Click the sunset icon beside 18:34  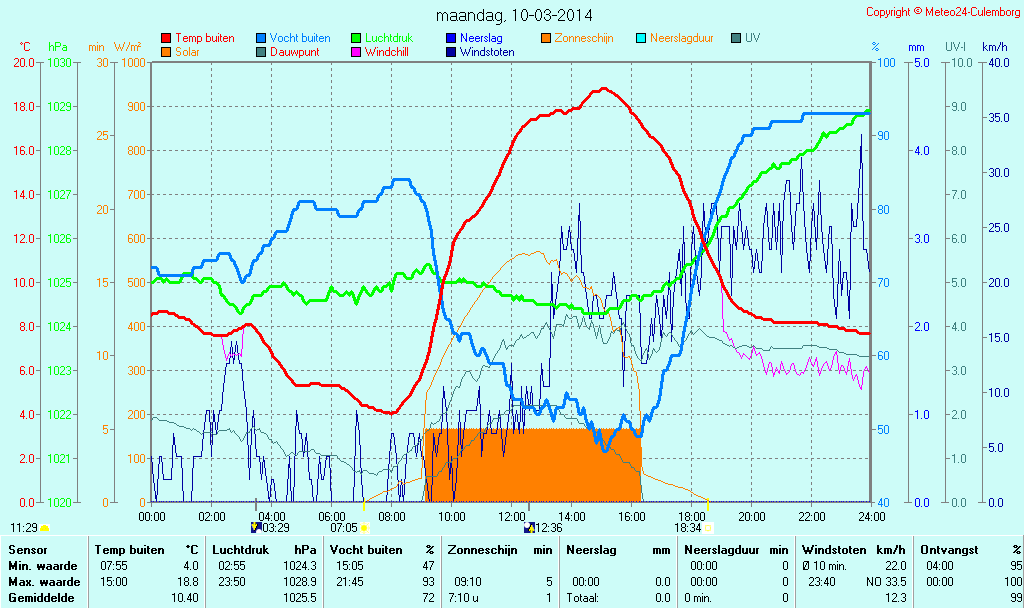pyautogui.click(x=709, y=527)
